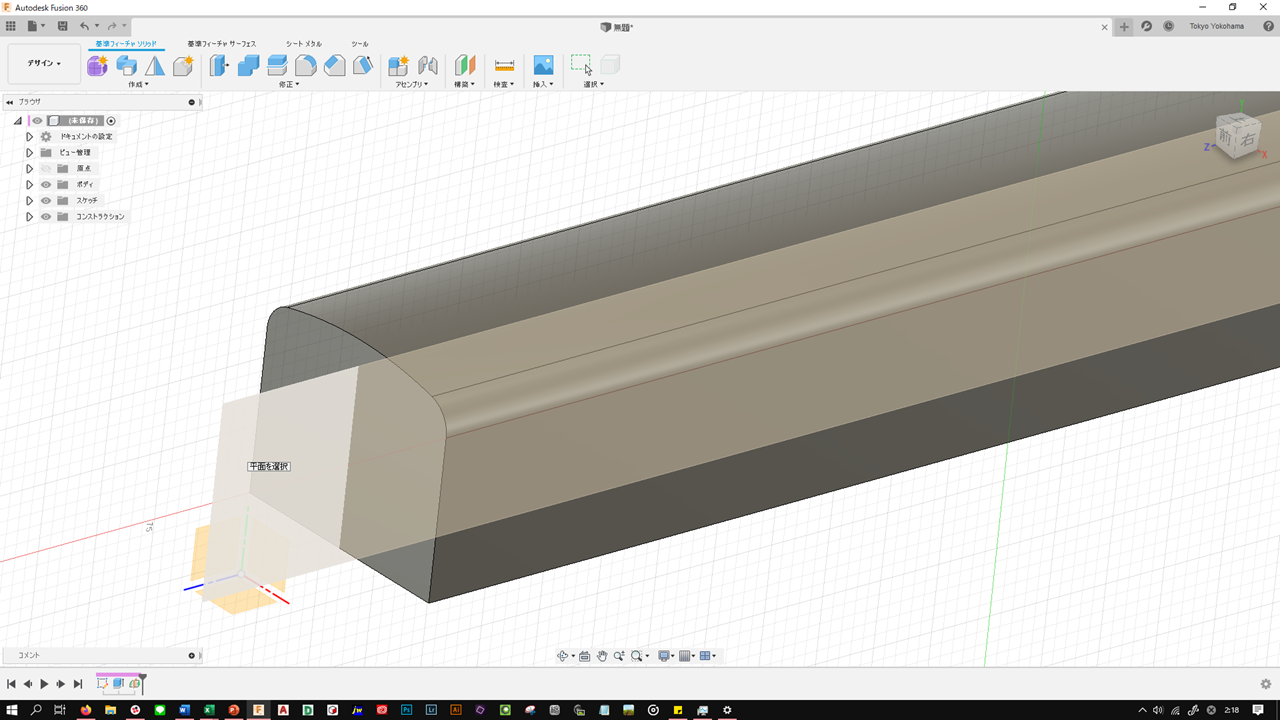
Task: Hide the ボディ folder using its eye icon
Action: click(46, 185)
